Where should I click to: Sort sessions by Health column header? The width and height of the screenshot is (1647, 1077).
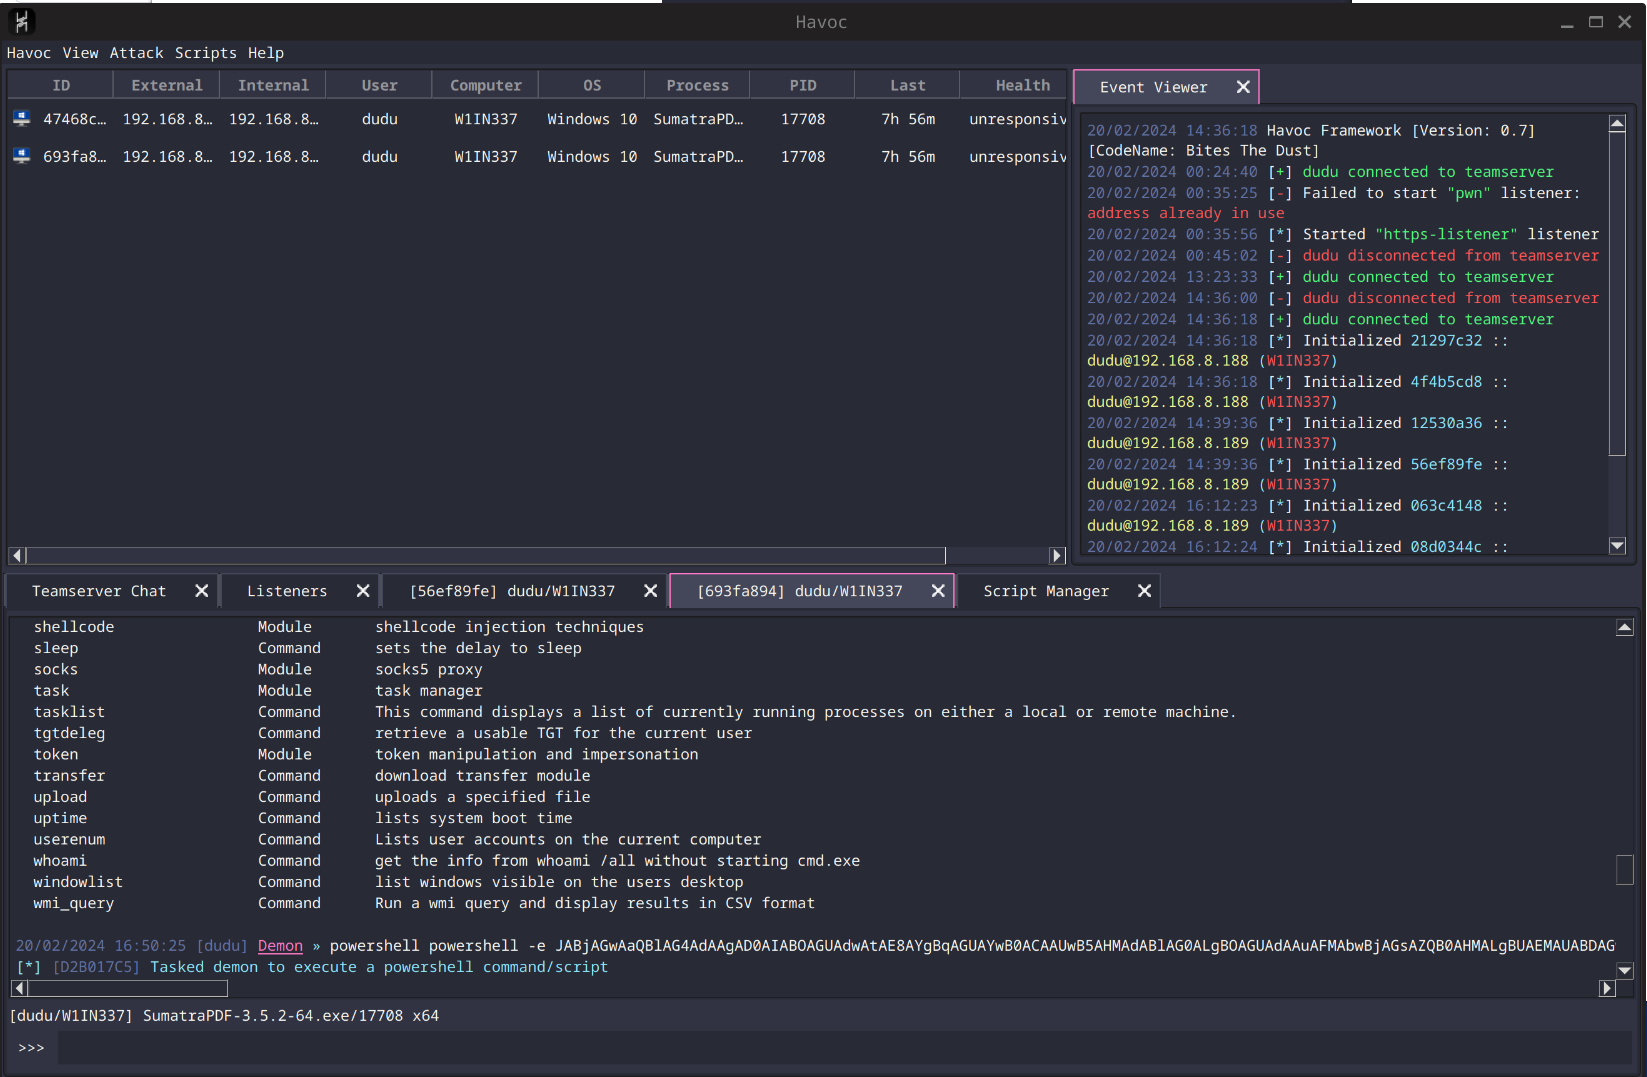[1014, 85]
